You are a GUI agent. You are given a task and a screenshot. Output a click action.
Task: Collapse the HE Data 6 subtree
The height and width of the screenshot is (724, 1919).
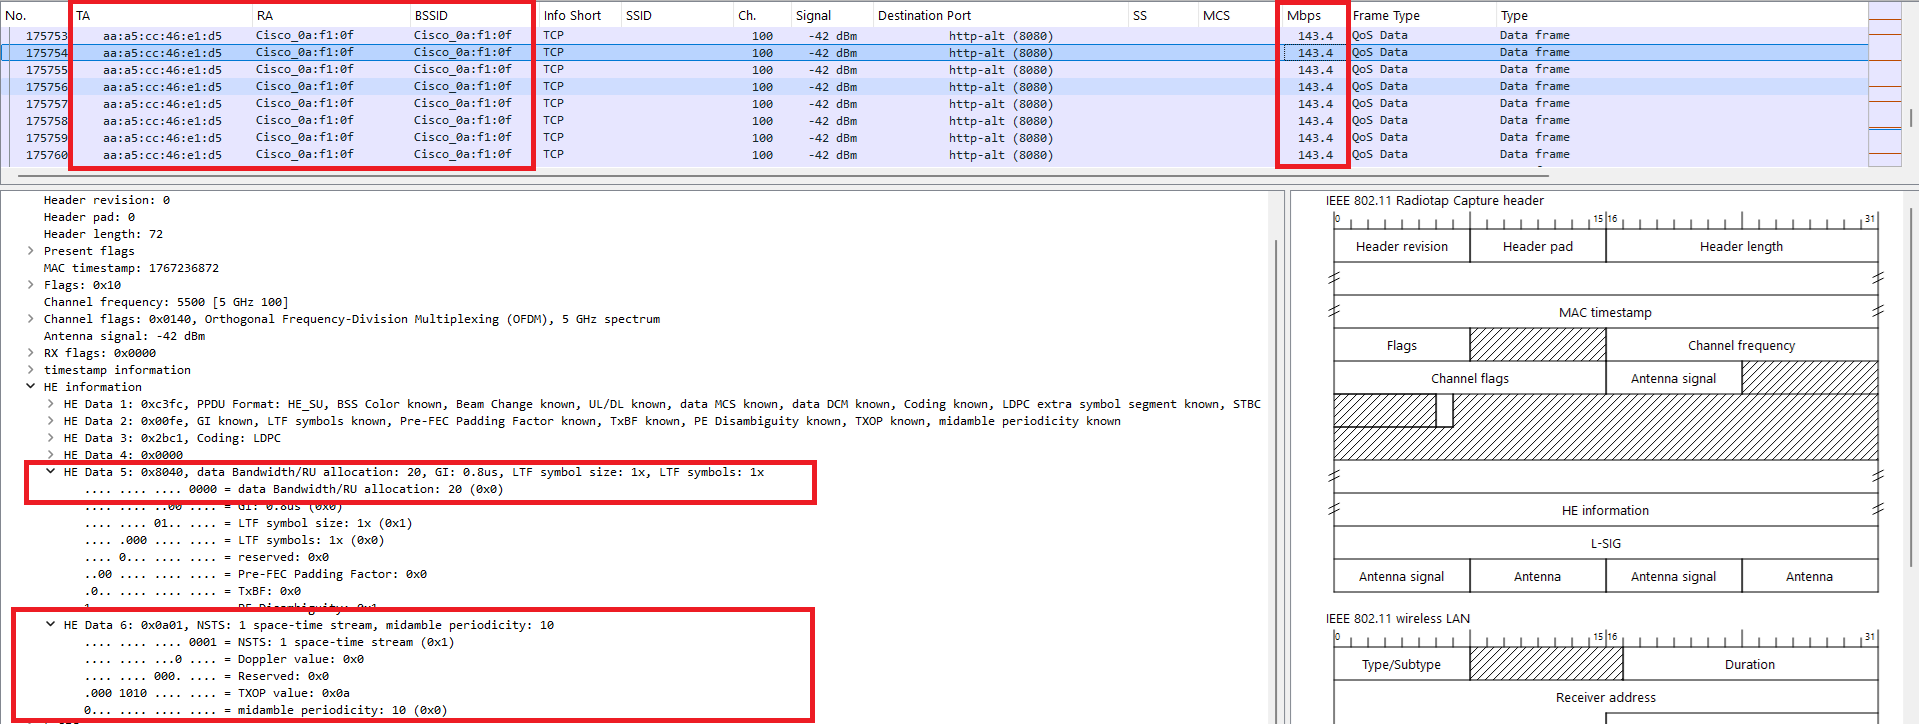tap(51, 625)
